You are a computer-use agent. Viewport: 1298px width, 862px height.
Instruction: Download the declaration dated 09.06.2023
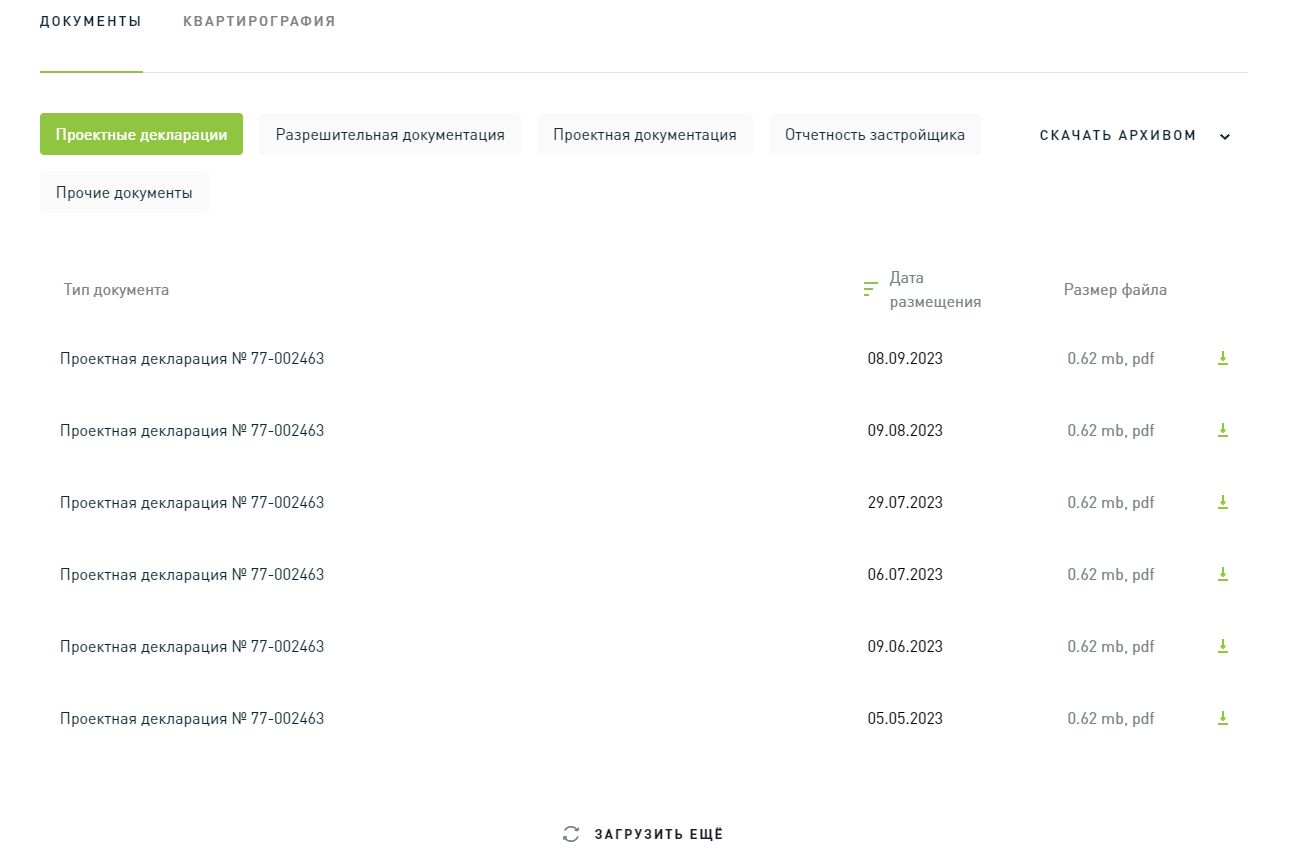(x=1222, y=646)
